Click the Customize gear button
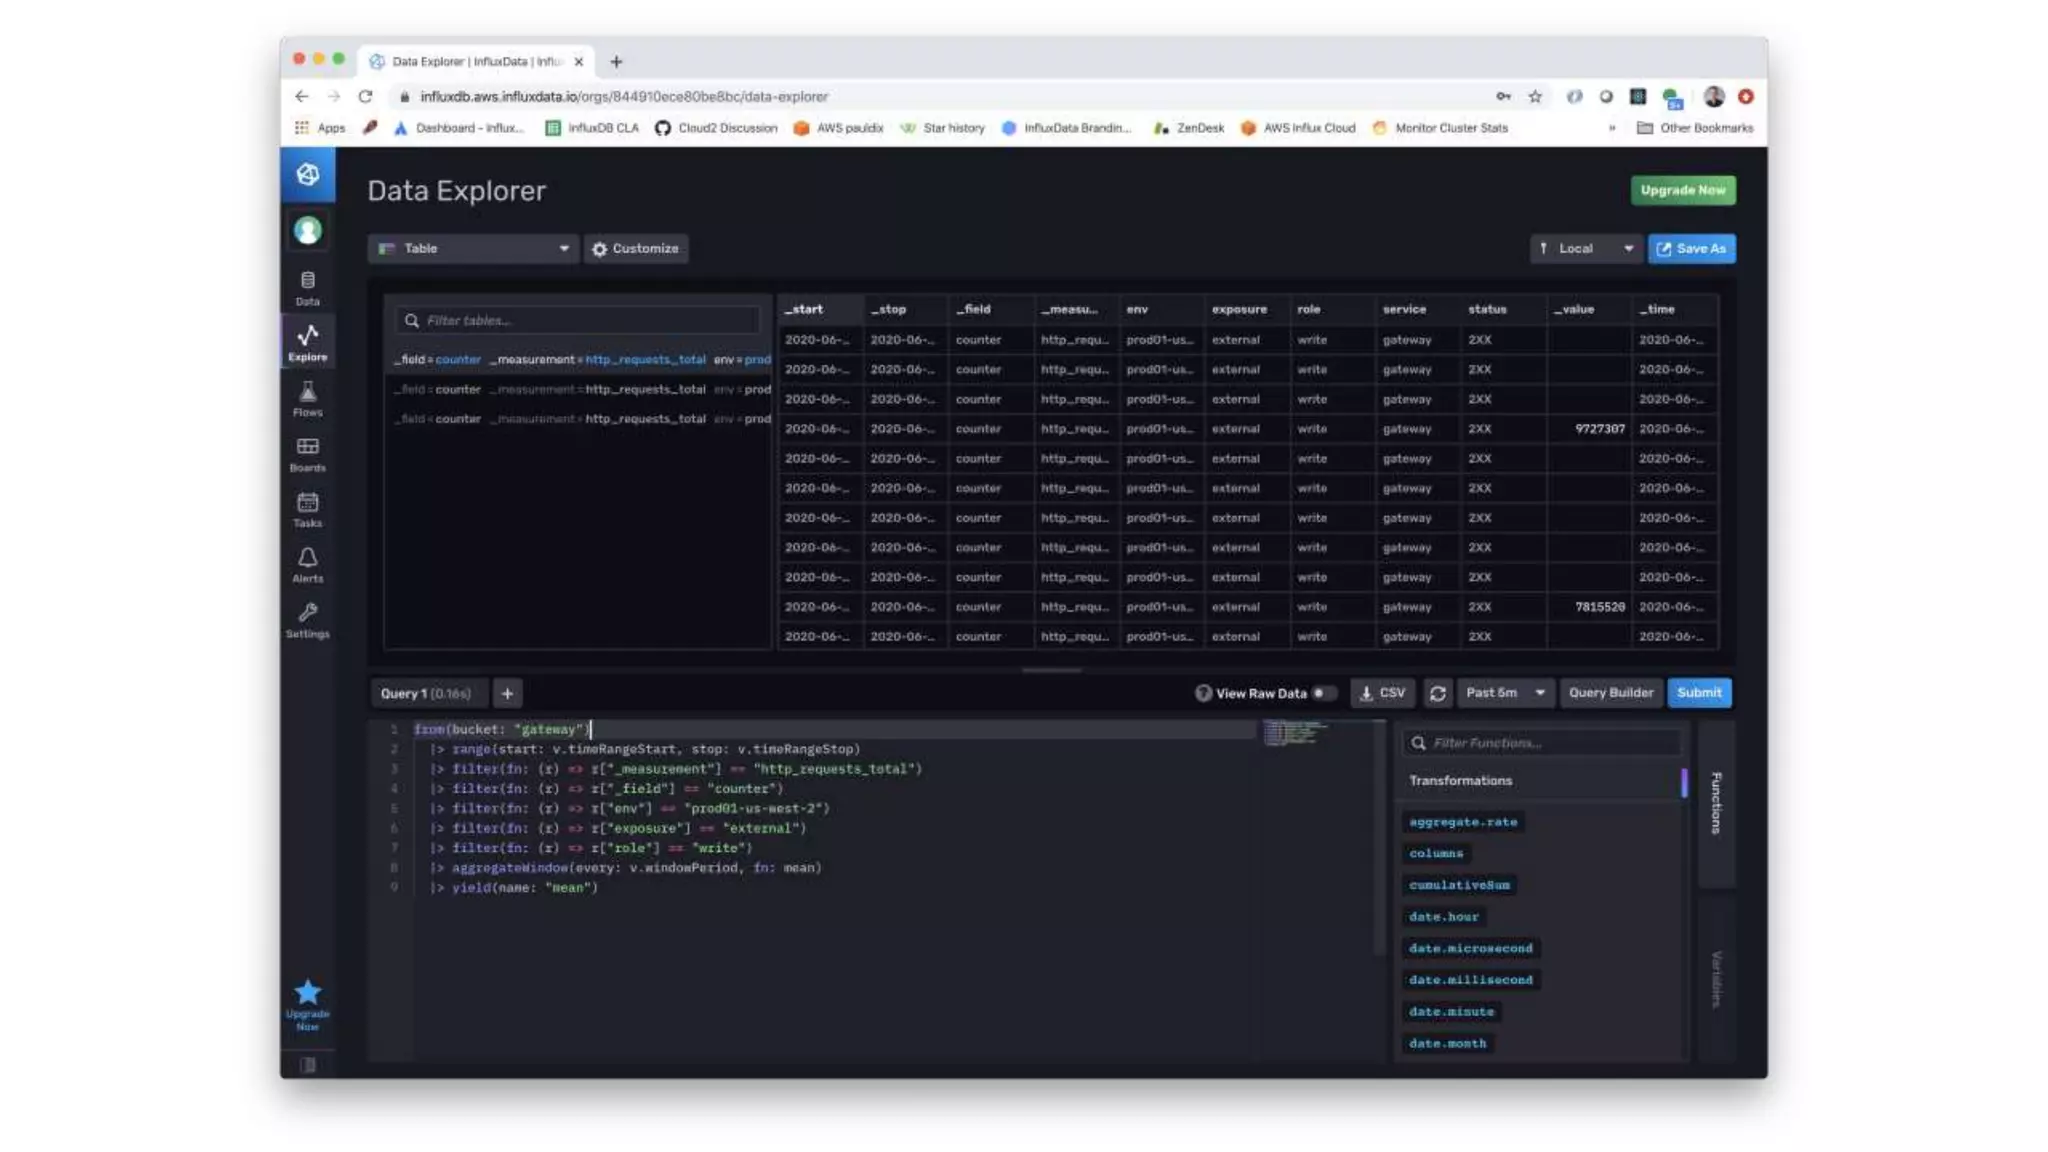The width and height of the screenshot is (2048, 1152). (x=635, y=249)
